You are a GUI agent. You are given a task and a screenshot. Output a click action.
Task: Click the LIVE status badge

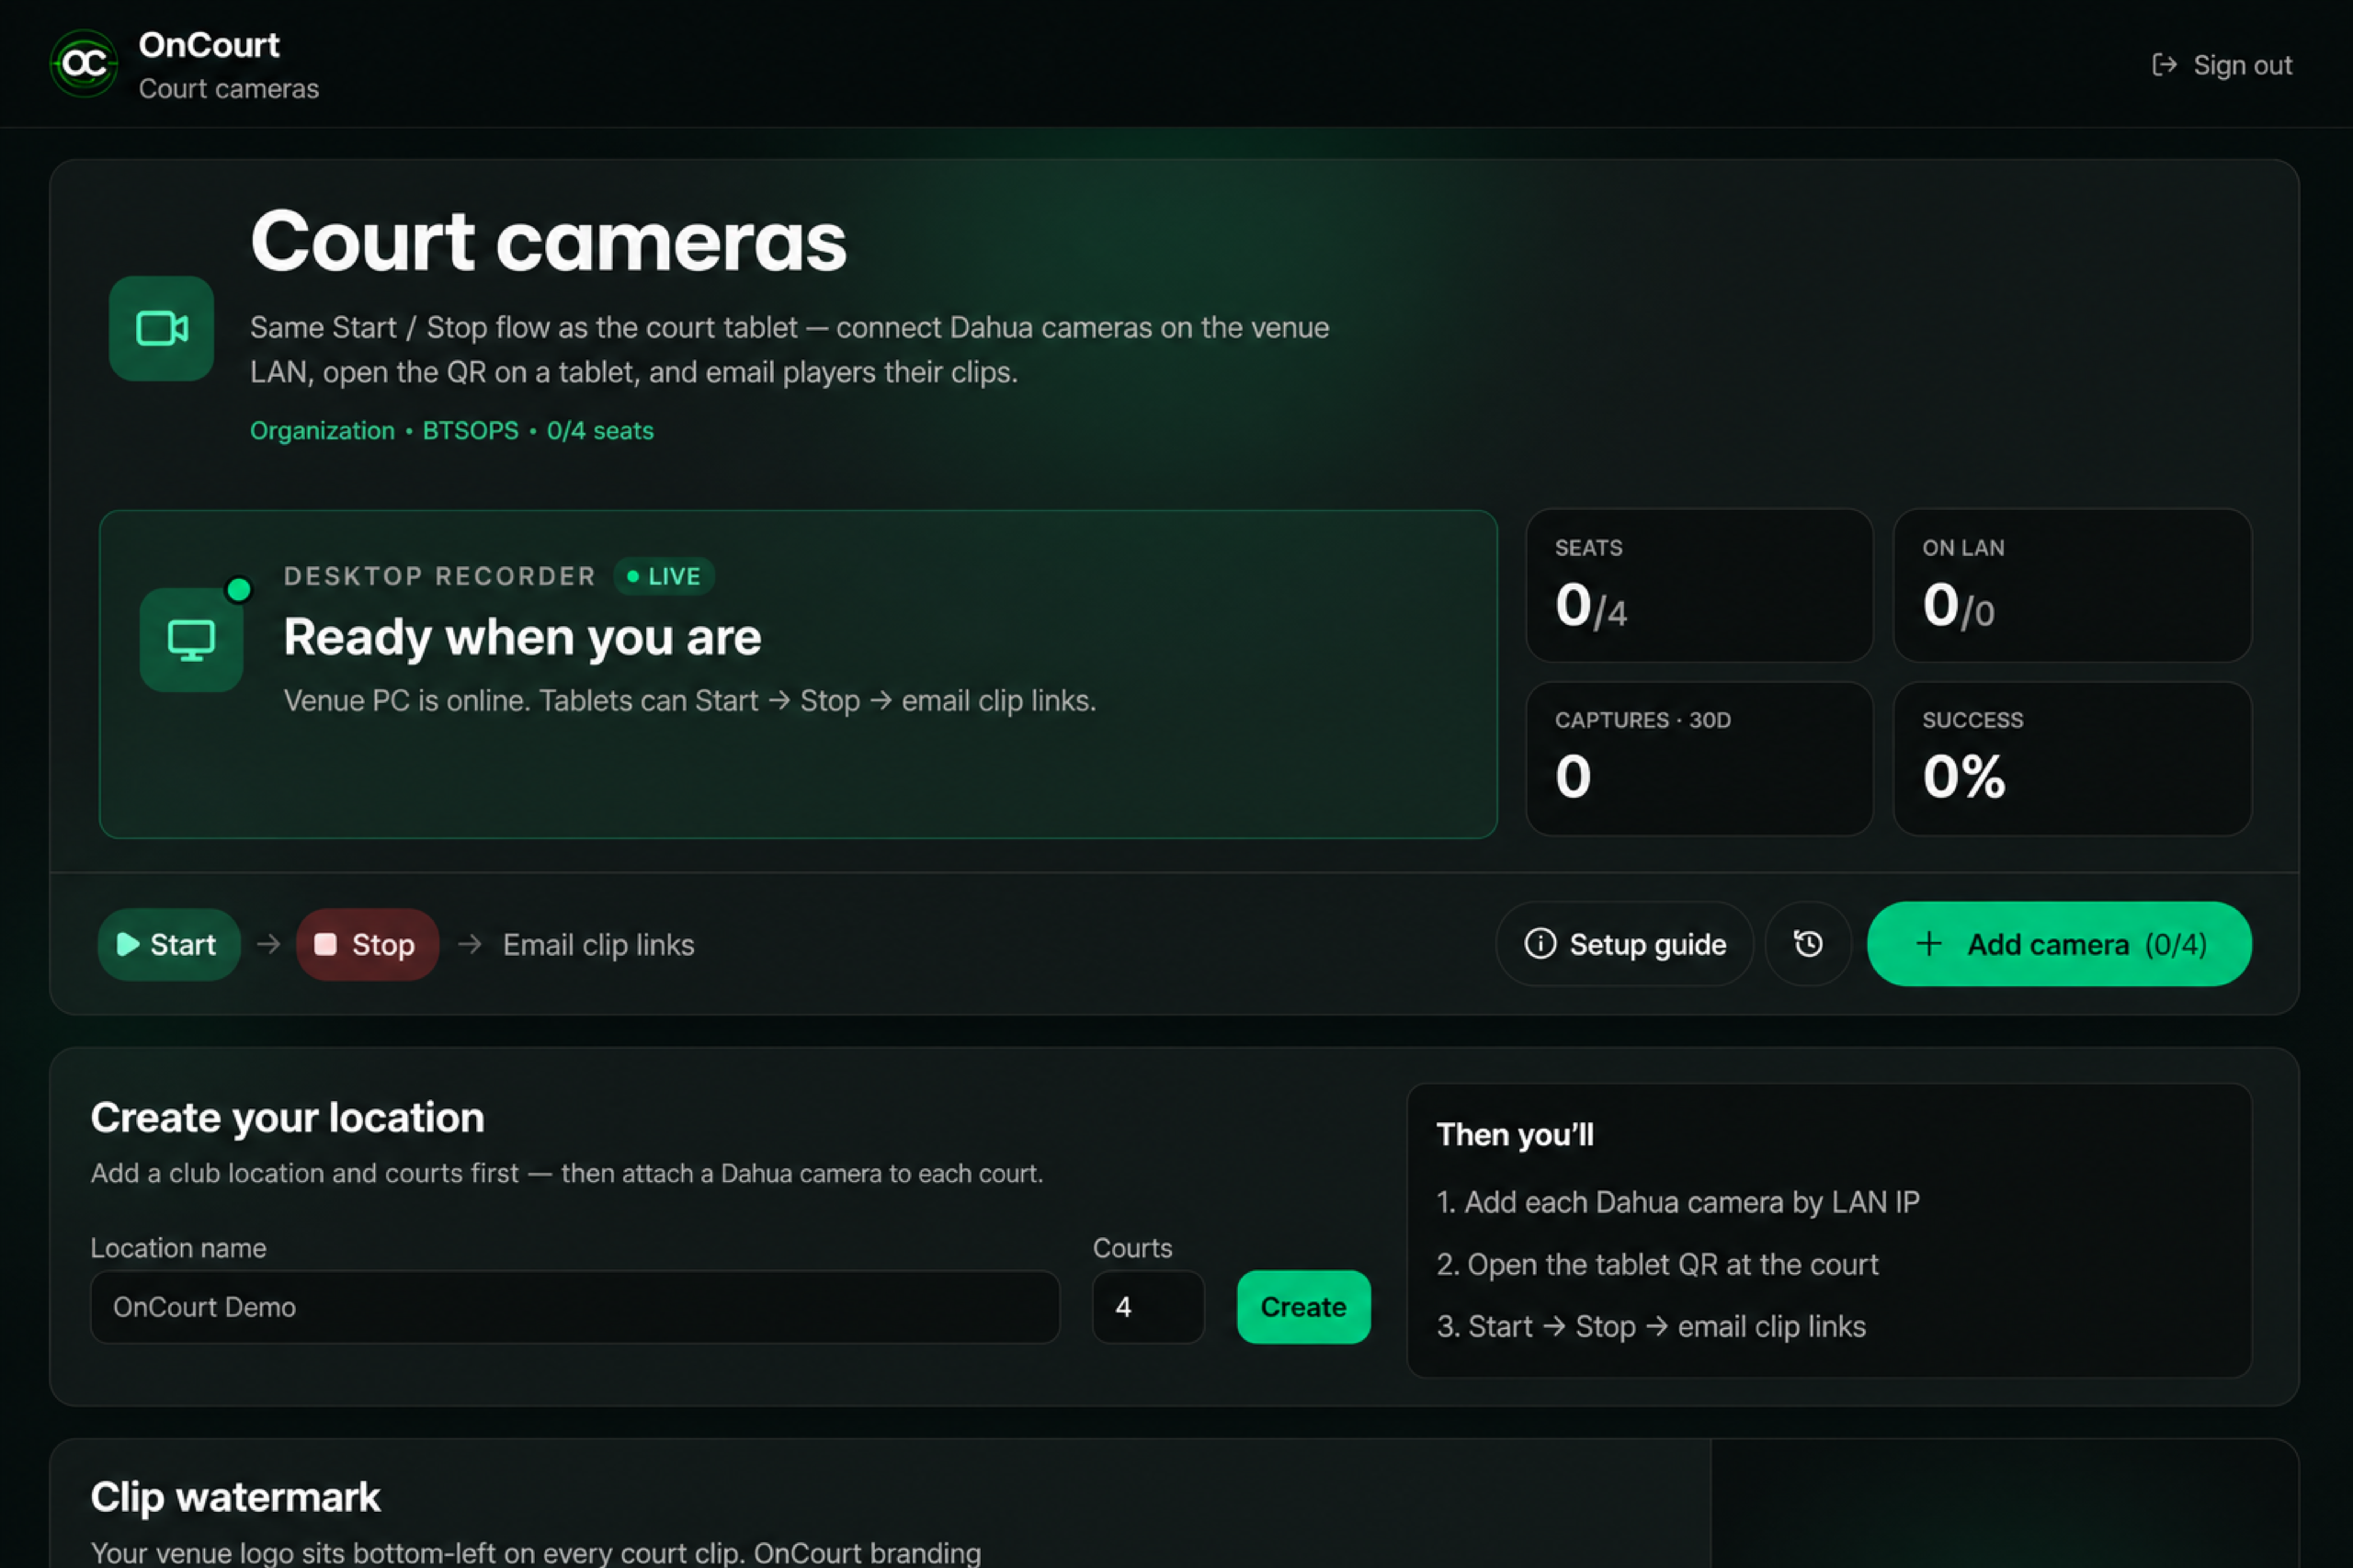[664, 576]
